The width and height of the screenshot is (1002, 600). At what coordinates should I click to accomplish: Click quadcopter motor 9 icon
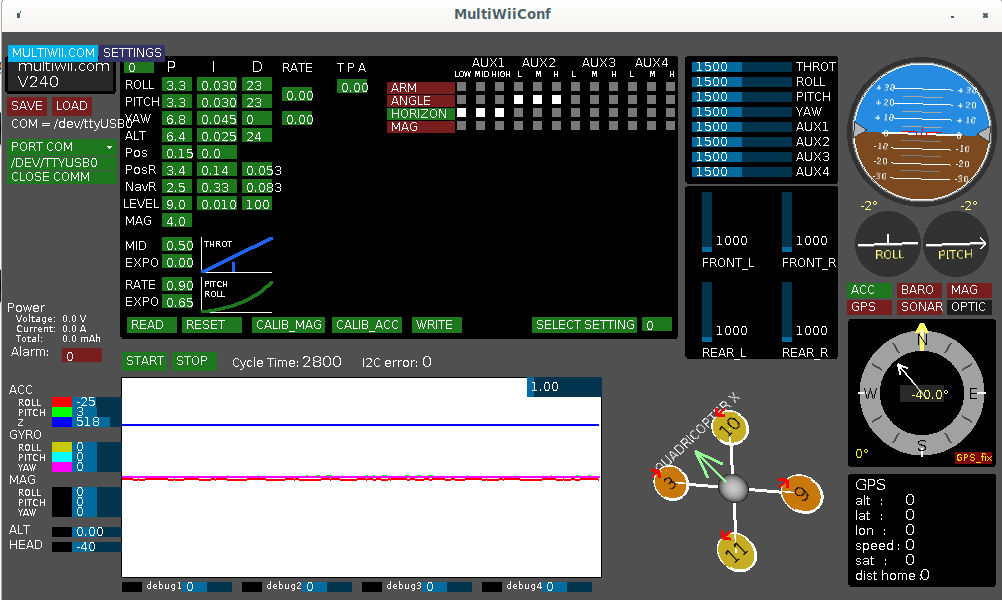[801, 493]
